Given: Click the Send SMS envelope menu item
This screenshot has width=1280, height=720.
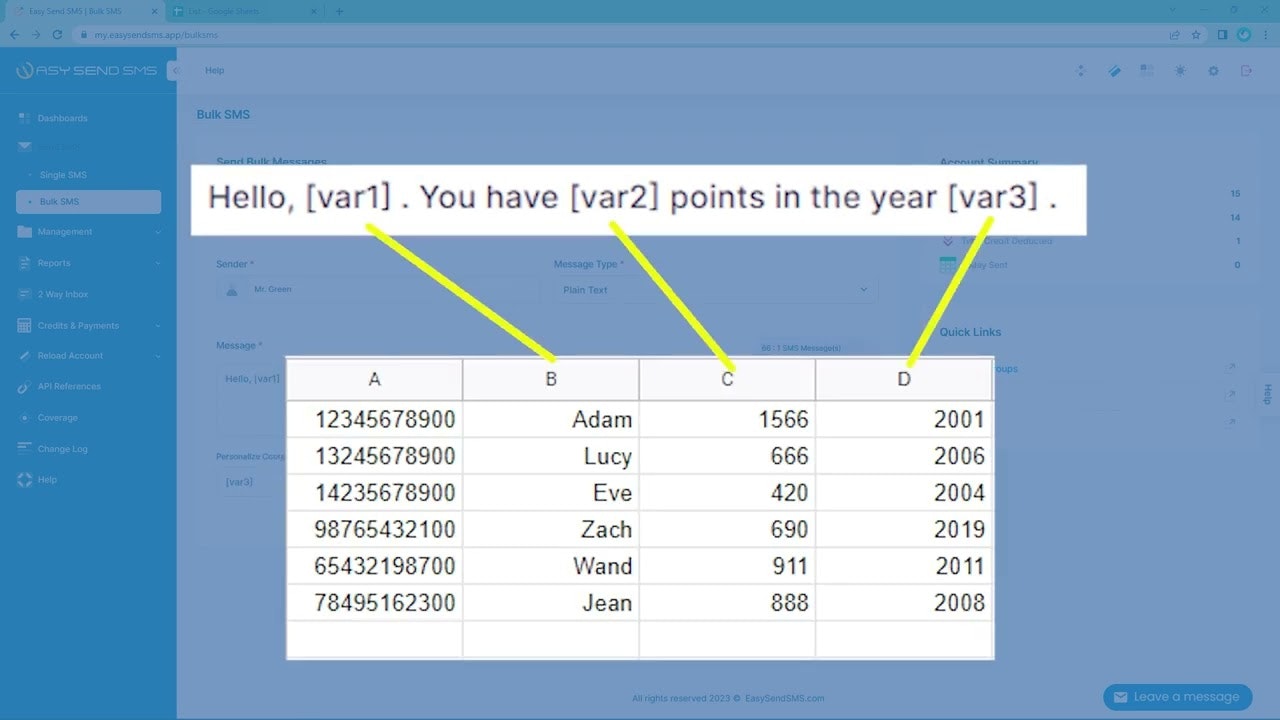Looking at the screenshot, I should point(88,146).
